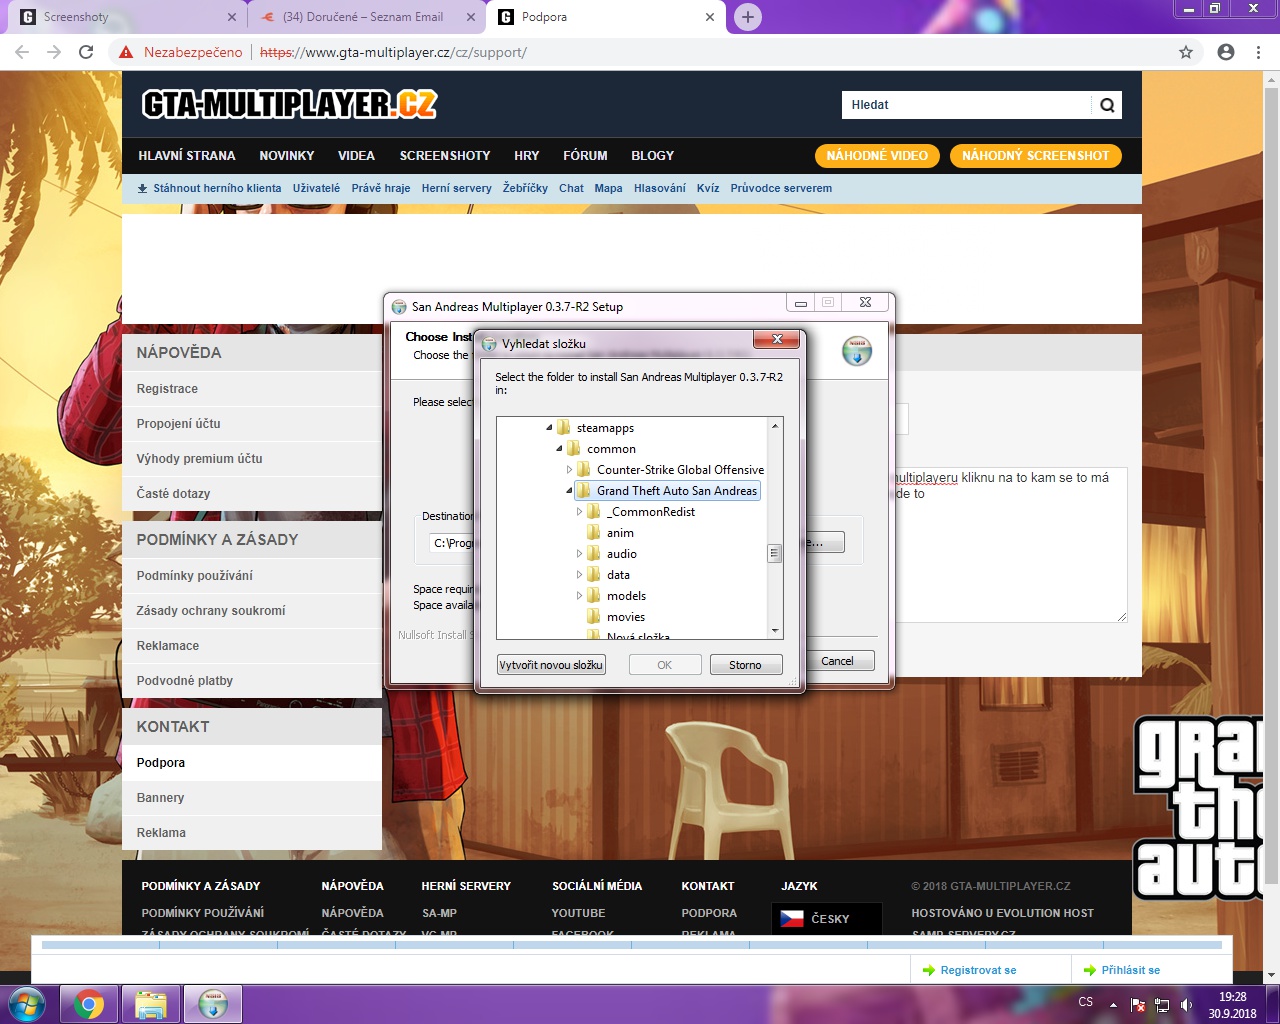Open the Herní servery link
The image size is (1280, 1024).
[x=457, y=188]
